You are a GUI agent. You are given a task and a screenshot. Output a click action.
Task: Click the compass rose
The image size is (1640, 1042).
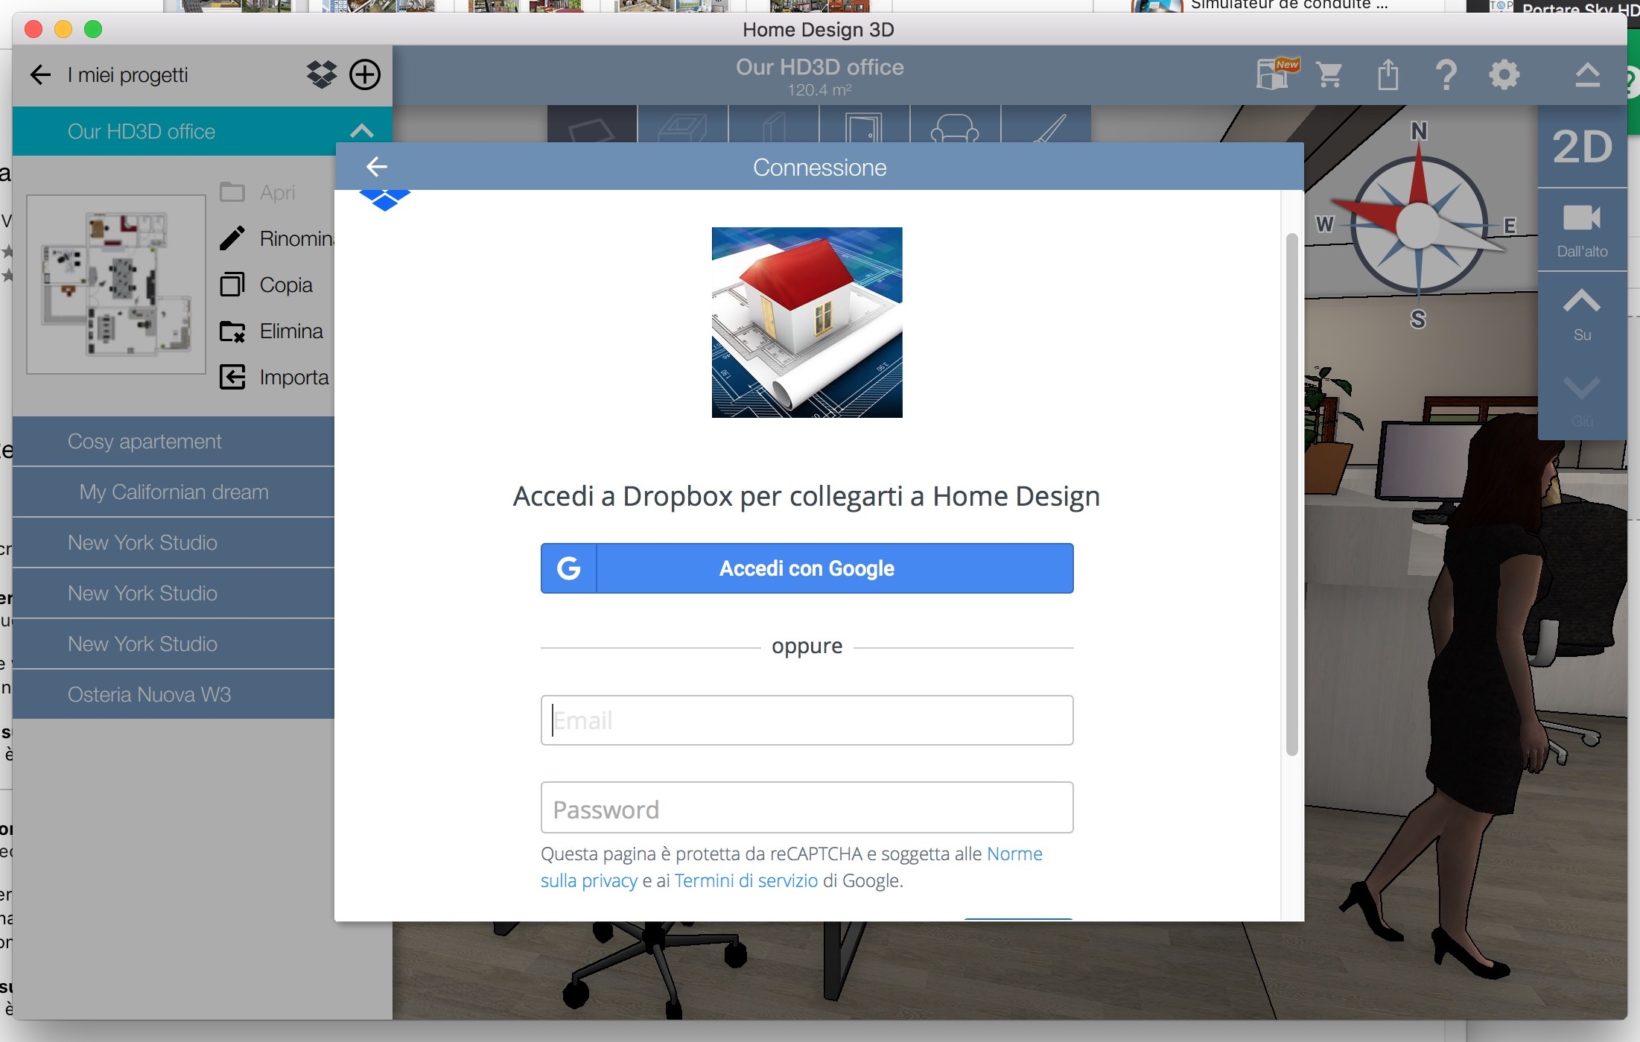[1417, 224]
